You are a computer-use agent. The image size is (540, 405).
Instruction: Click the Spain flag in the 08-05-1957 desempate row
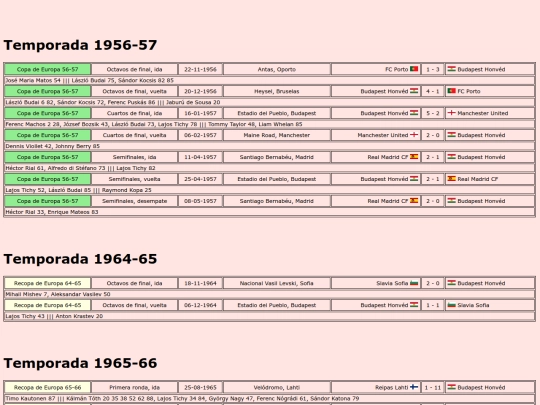pyautogui.click(x=414, y=201)
